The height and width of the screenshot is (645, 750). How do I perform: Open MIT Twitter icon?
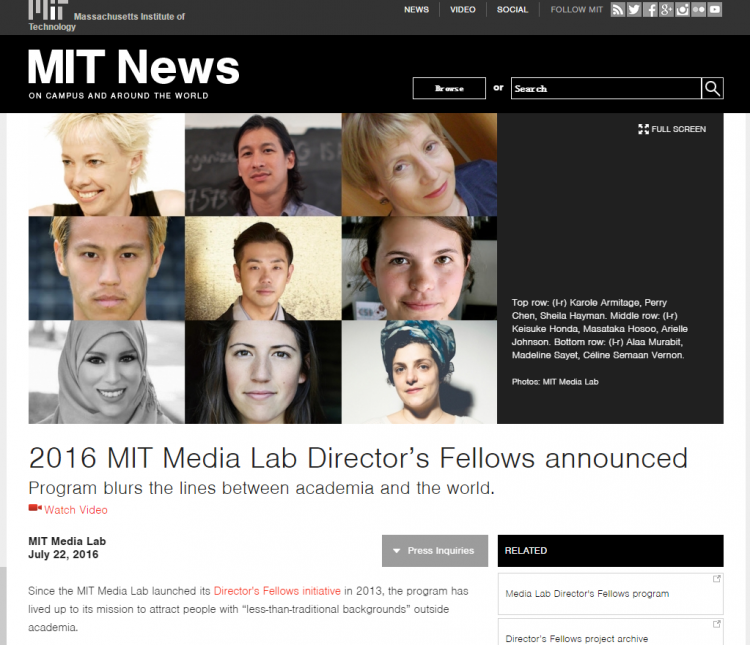pyautogui.click(x=634, y=10)
